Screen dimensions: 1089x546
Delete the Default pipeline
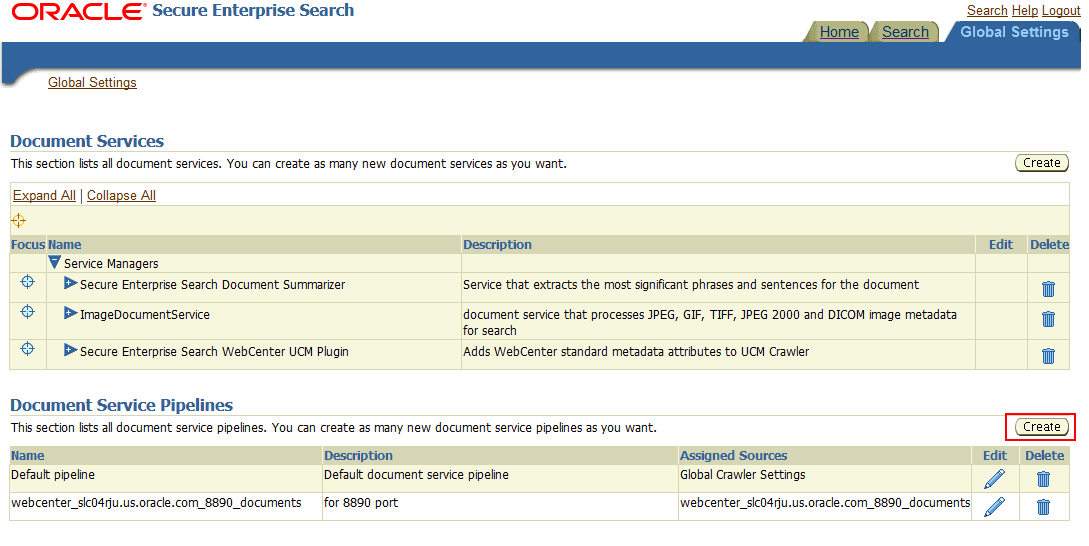point(1043,479)
